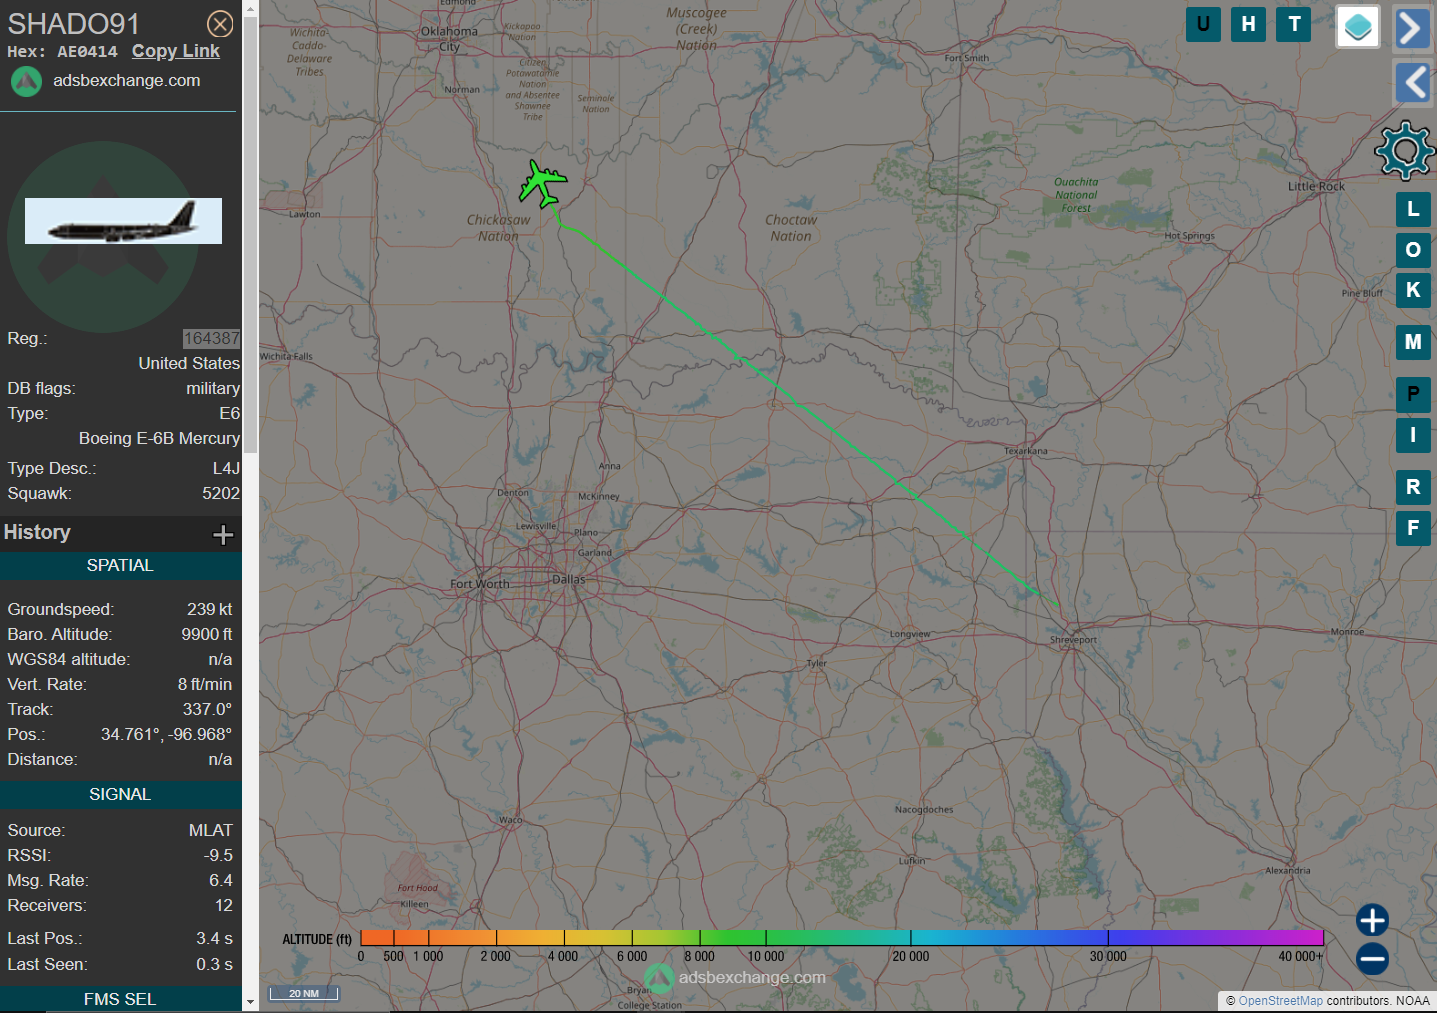The image size is (1437, 1013).
Task: Toggle the U map button
Action: pos(1203,24)
